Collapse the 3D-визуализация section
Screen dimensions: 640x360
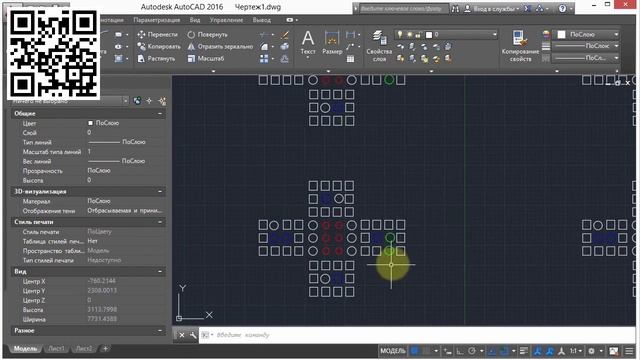click(160, 191)
